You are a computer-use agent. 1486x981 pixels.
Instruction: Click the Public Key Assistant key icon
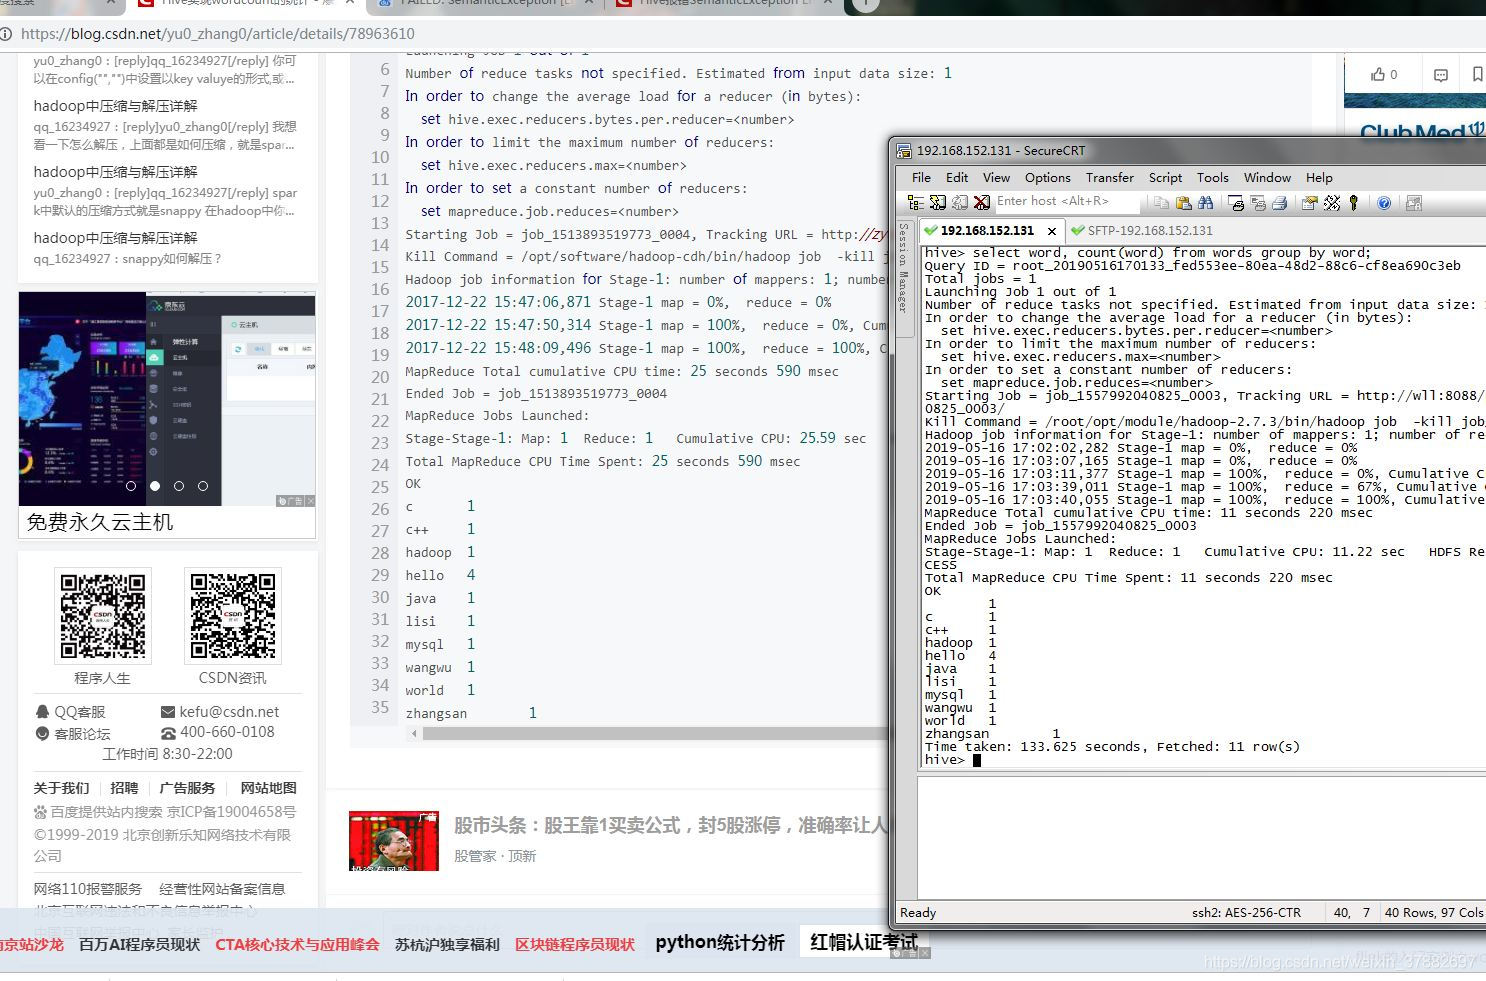click(x=1354, y=203)
